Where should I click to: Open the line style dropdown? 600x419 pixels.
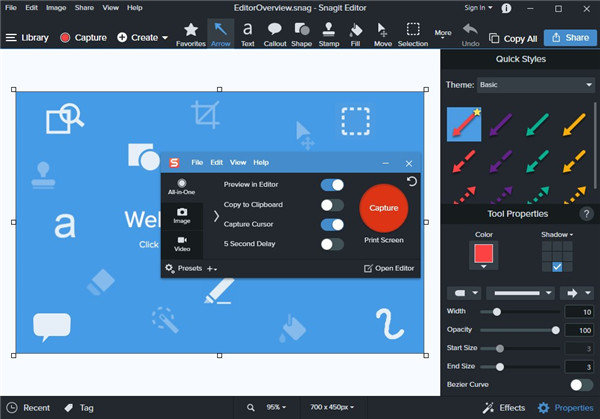(x=520, y=293)
